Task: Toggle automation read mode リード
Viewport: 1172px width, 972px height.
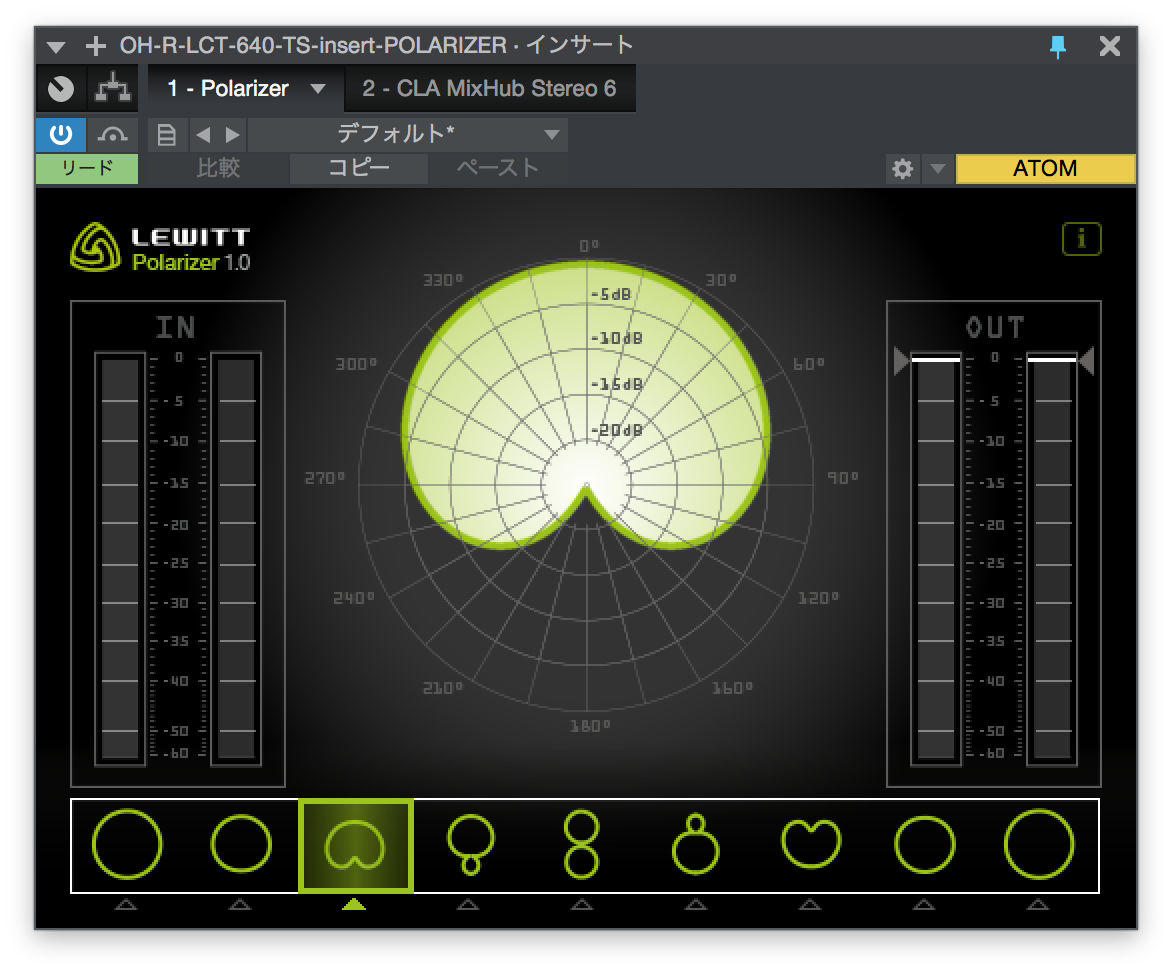Action: (87, 168)
